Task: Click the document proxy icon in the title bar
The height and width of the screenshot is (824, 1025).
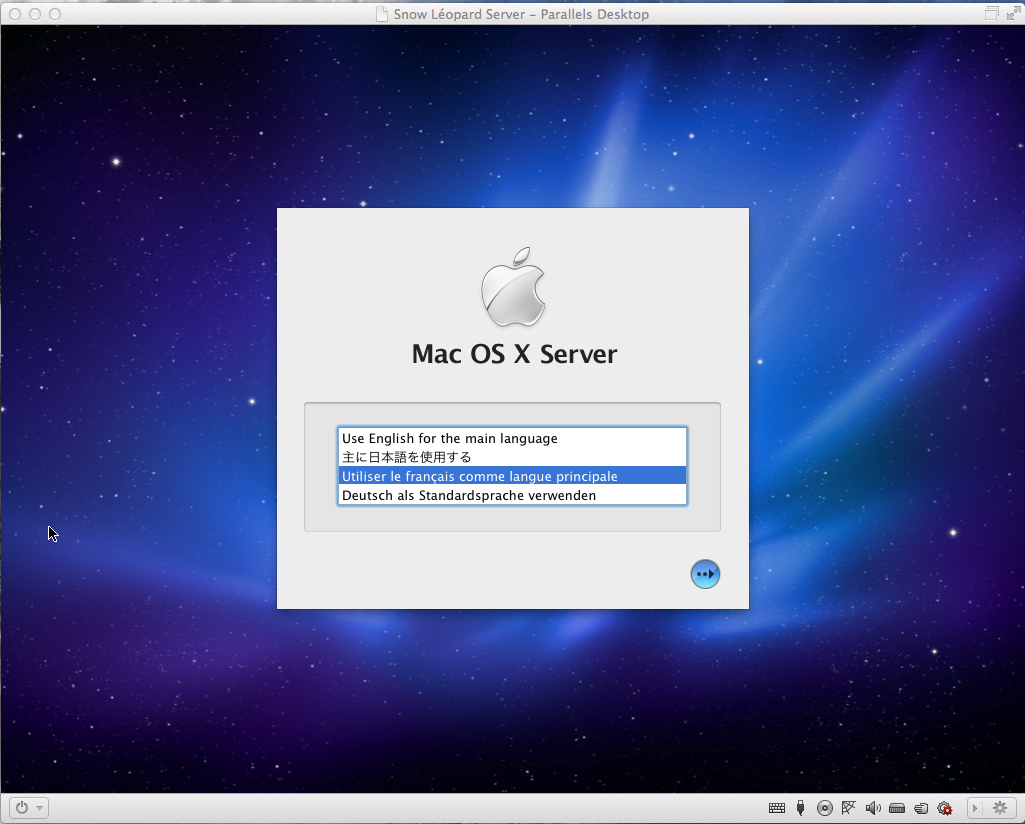Action: point(382,14)
